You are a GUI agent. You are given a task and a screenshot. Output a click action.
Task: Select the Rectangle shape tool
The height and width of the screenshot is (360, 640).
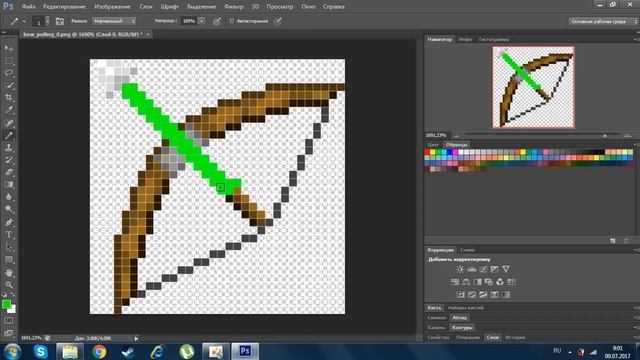pos(9,260)
